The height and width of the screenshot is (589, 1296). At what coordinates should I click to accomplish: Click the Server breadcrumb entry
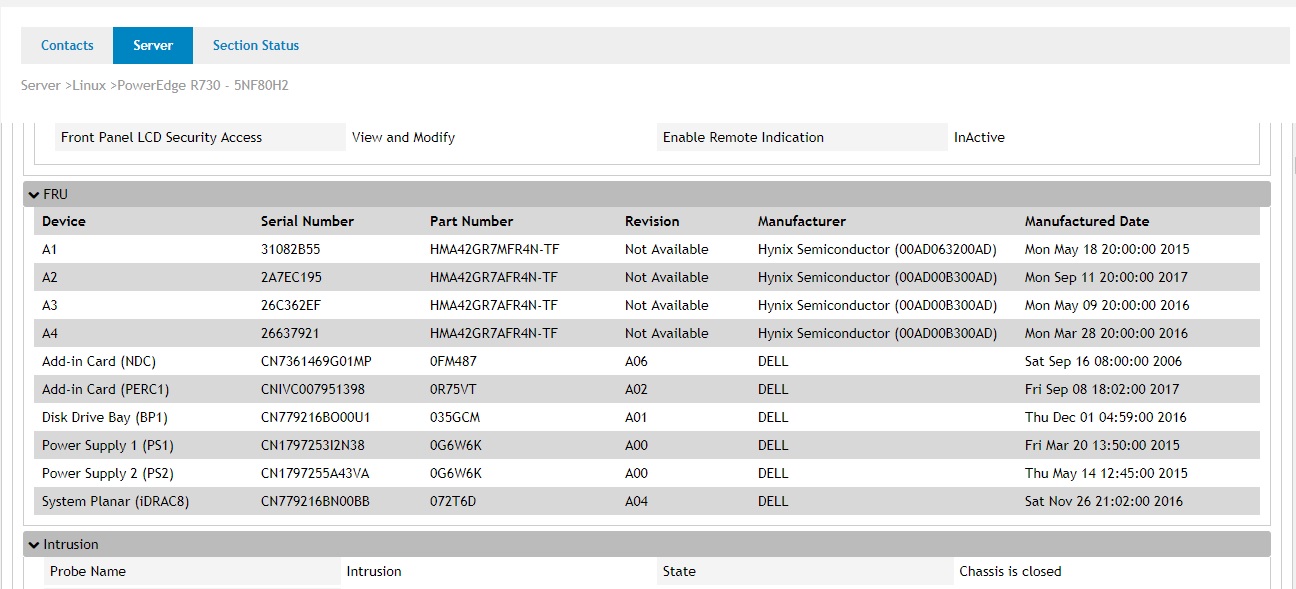tap(39, 85)
